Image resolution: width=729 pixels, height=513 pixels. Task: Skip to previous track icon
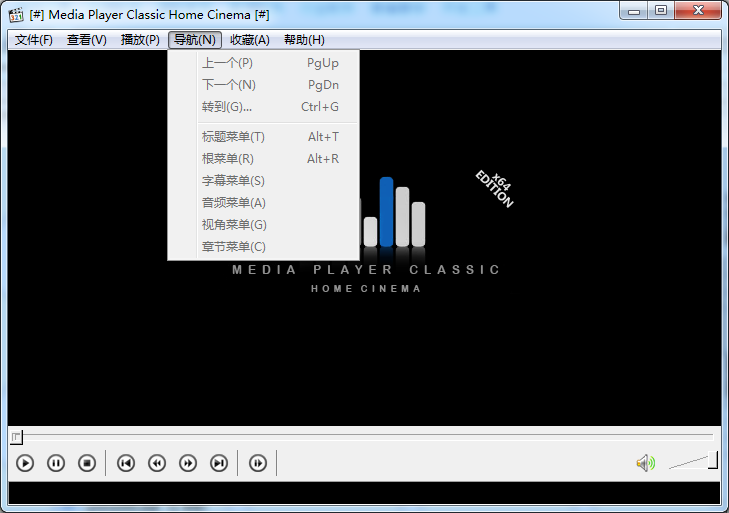pos(126,463)
